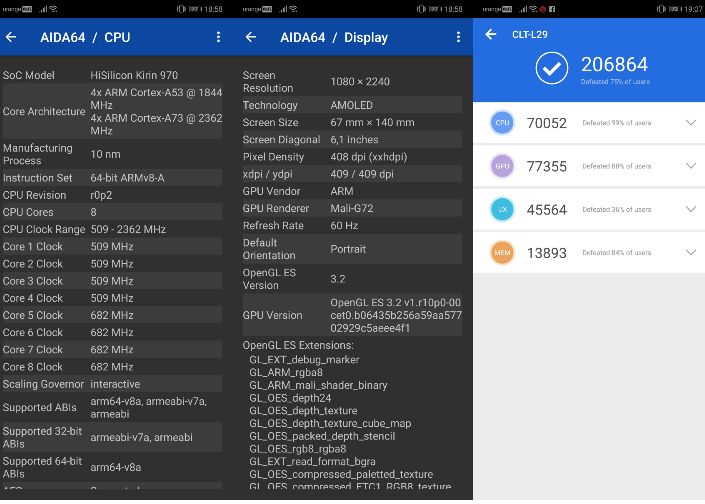Tap the back arrow beside AIDA64 / CPU
This screenshot has width=705, height=504.
click(x=11, y=37)
